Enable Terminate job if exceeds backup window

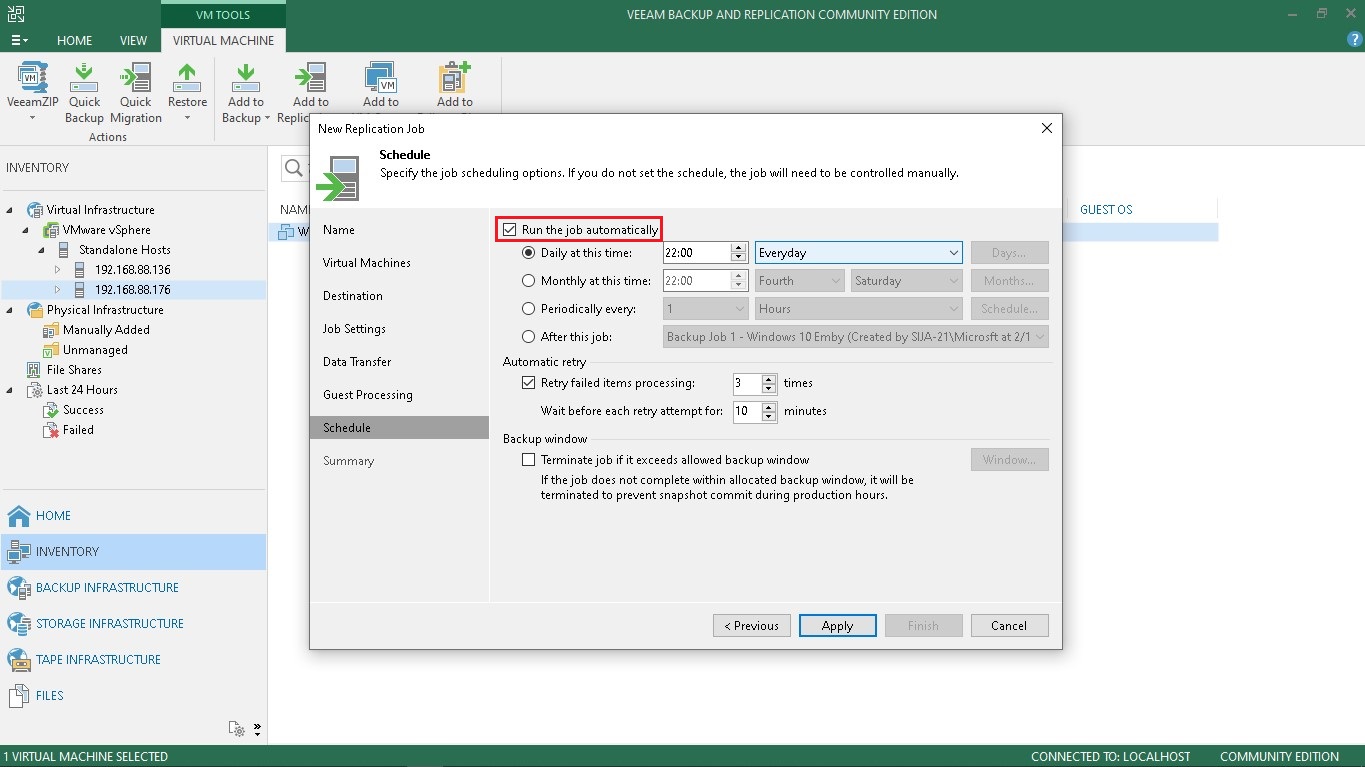click(529, 460)
